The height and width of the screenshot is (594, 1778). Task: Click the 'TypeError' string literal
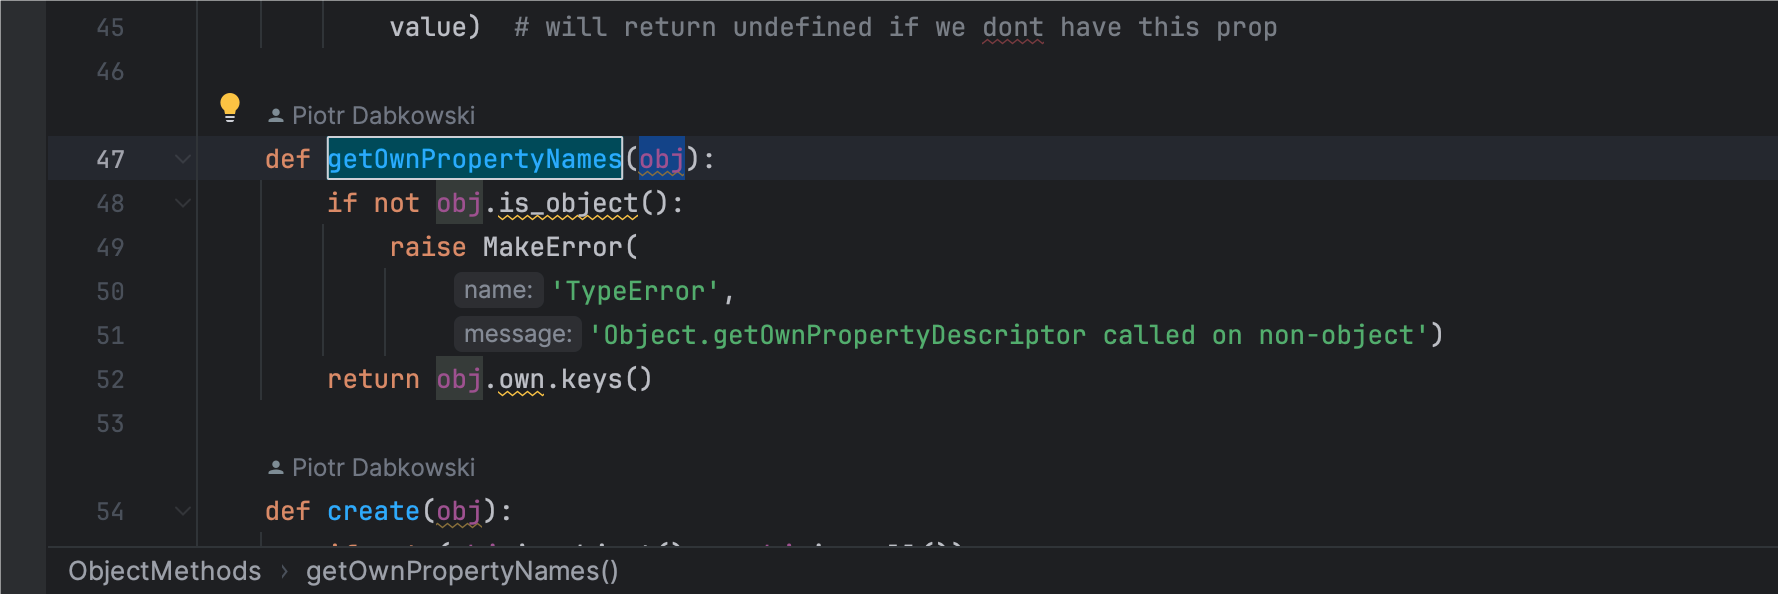pos(635,291)
